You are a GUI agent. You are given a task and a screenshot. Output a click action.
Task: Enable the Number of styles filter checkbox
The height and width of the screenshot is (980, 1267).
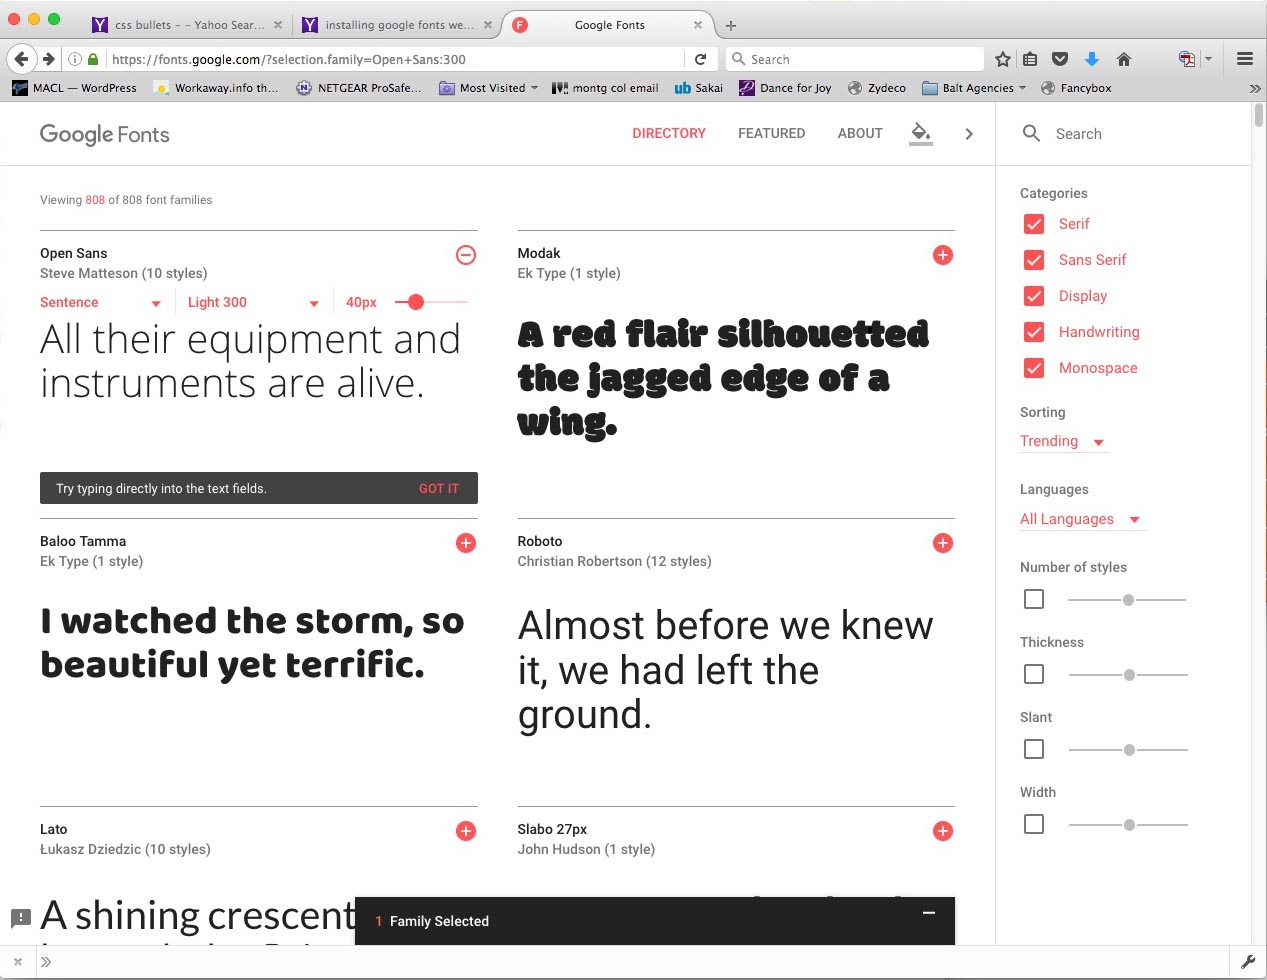[1034, 599]
